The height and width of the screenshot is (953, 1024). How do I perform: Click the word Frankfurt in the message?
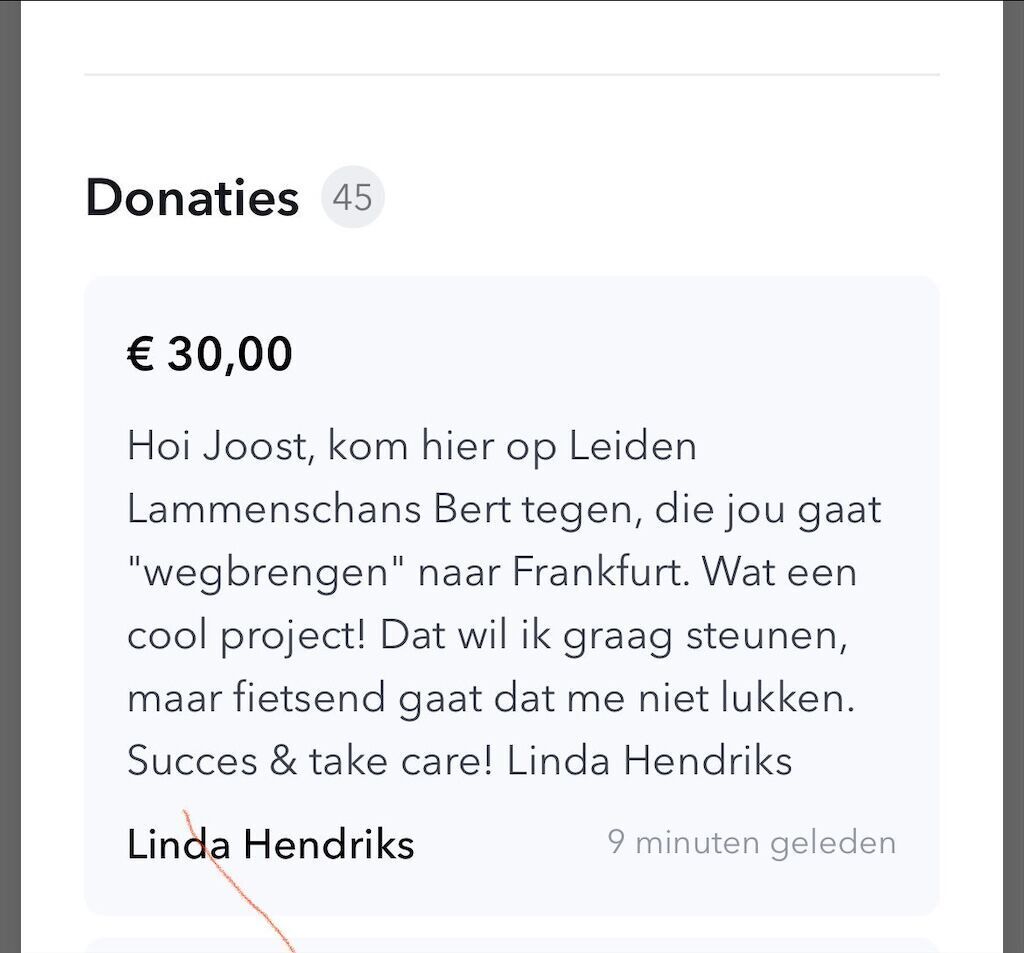(x=600, y=573)
